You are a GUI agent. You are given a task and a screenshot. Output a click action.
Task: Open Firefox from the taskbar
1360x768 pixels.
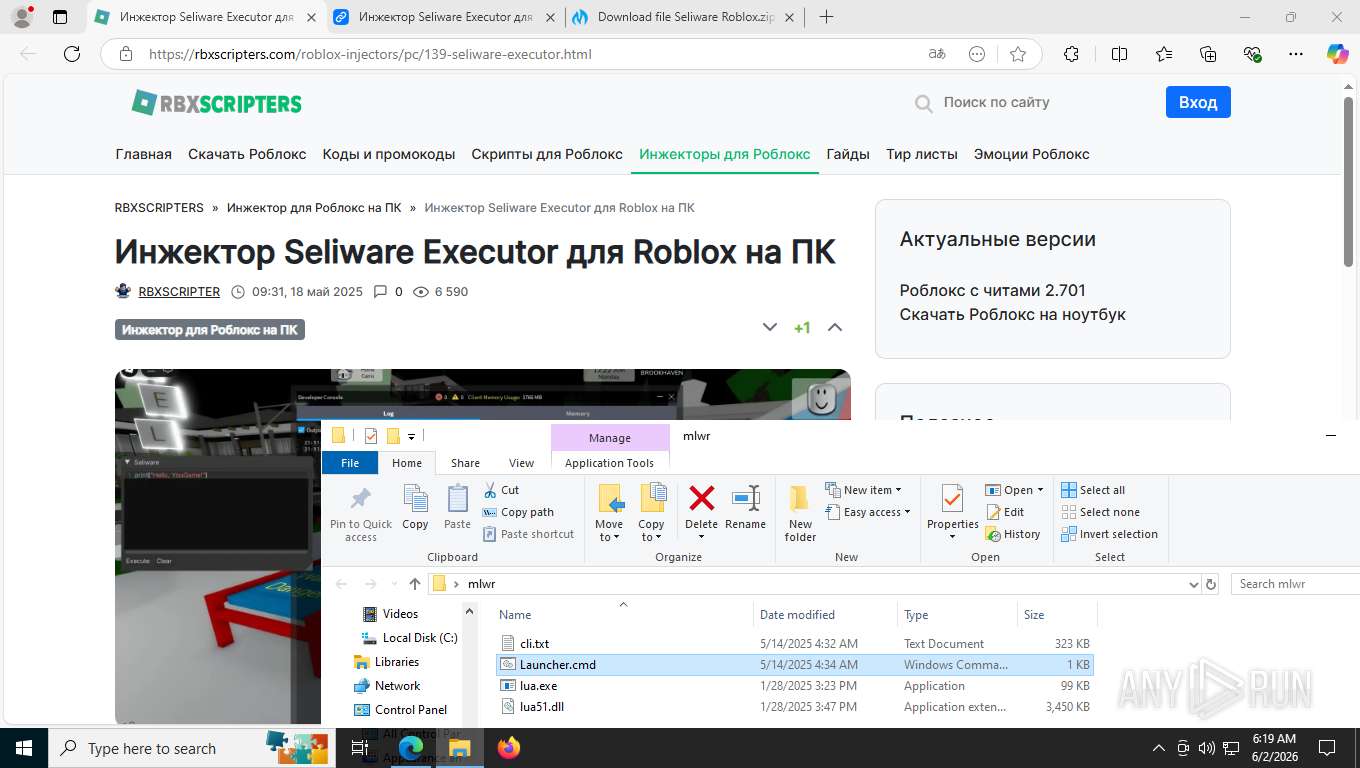(509, 748)
